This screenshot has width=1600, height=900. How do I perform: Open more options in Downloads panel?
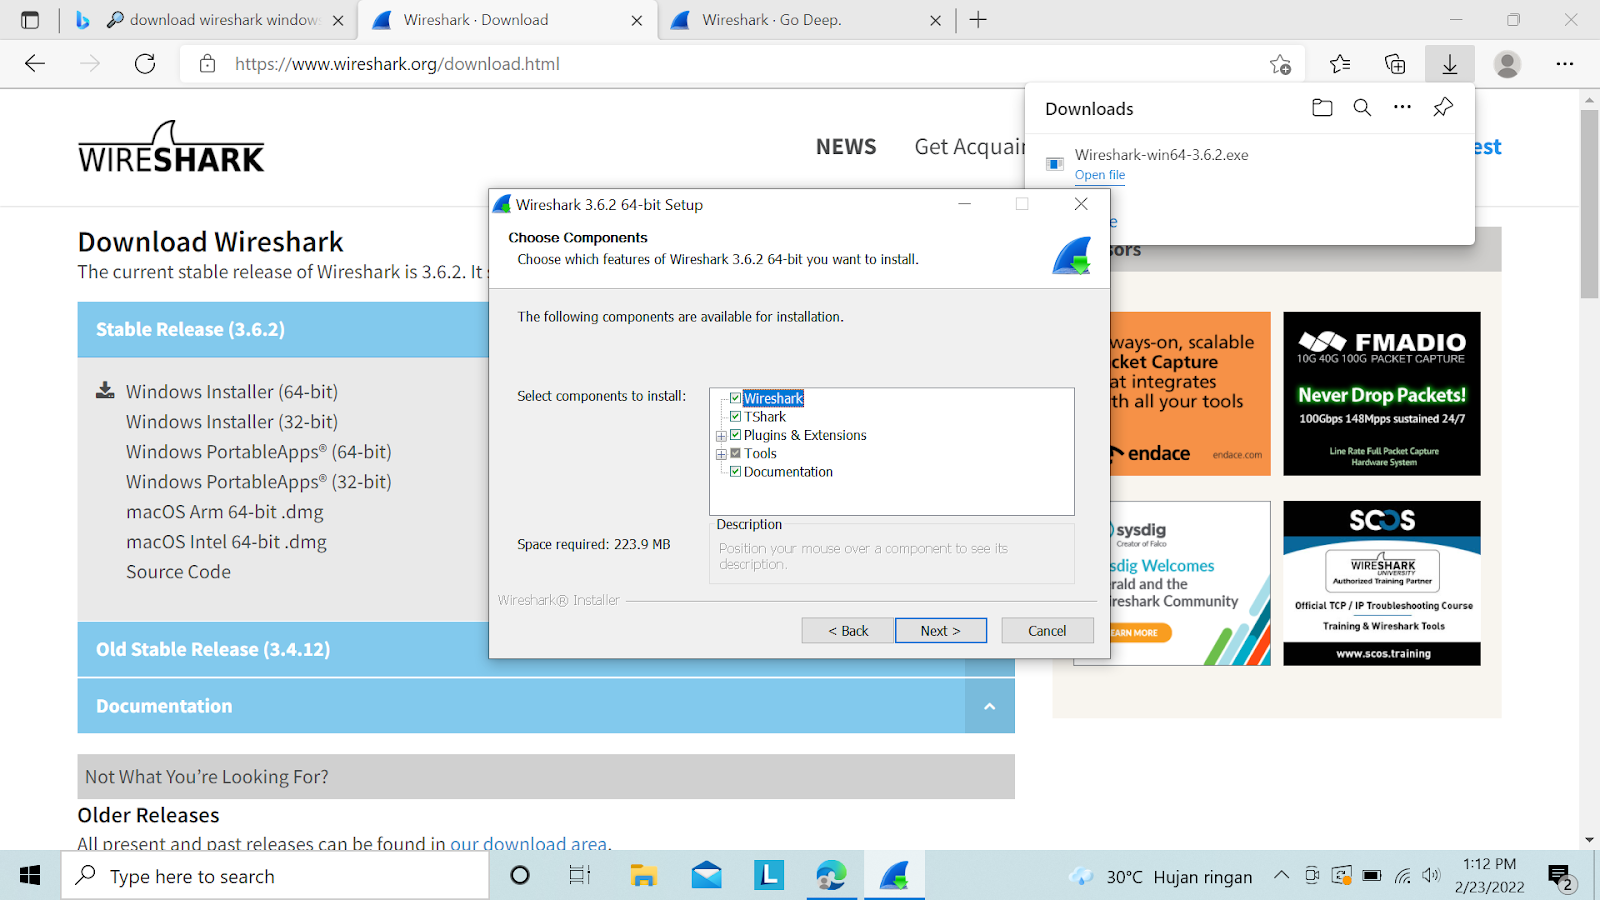[x=1402, y=107]
